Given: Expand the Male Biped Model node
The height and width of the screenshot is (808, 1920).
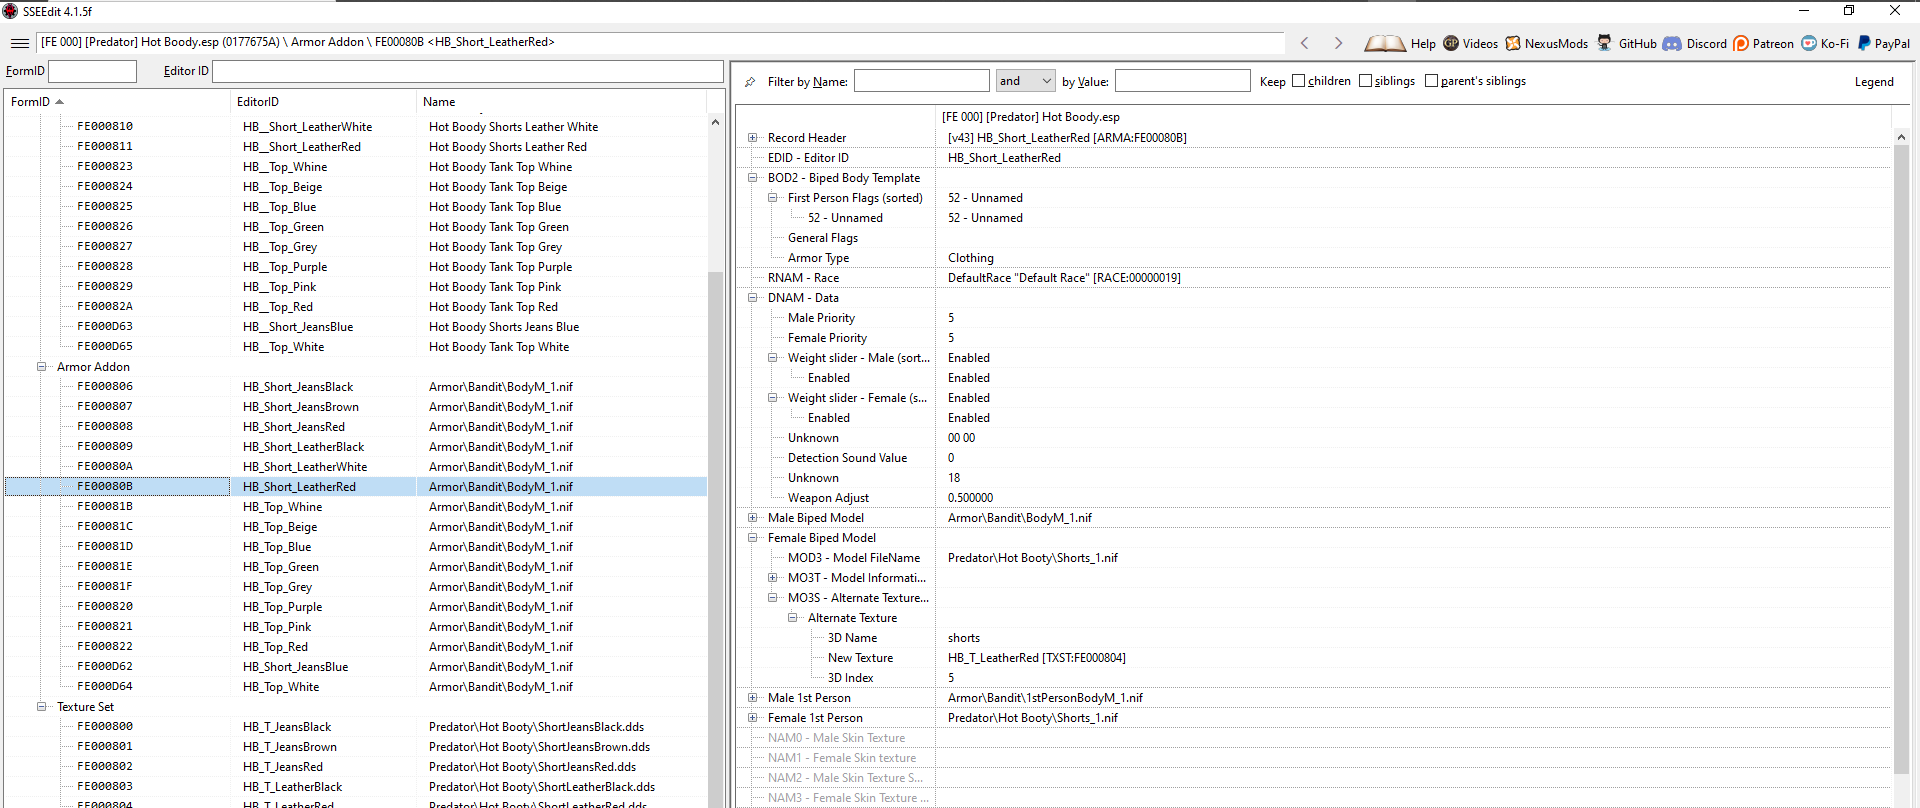Looking at the screenshot, I should 753,518.
